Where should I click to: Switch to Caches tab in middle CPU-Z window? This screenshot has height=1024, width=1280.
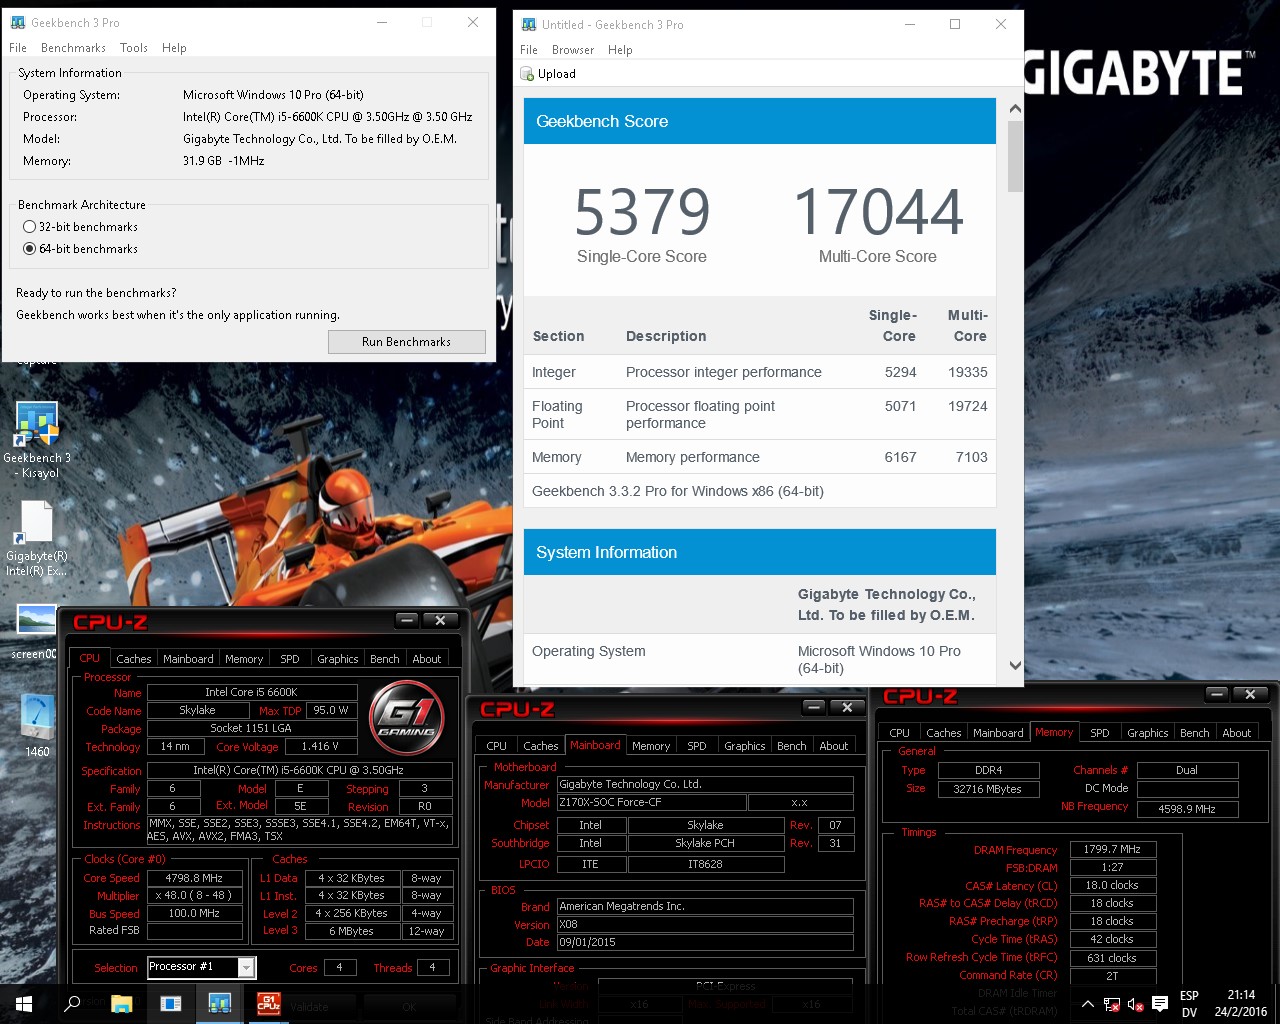coord(541,746)
